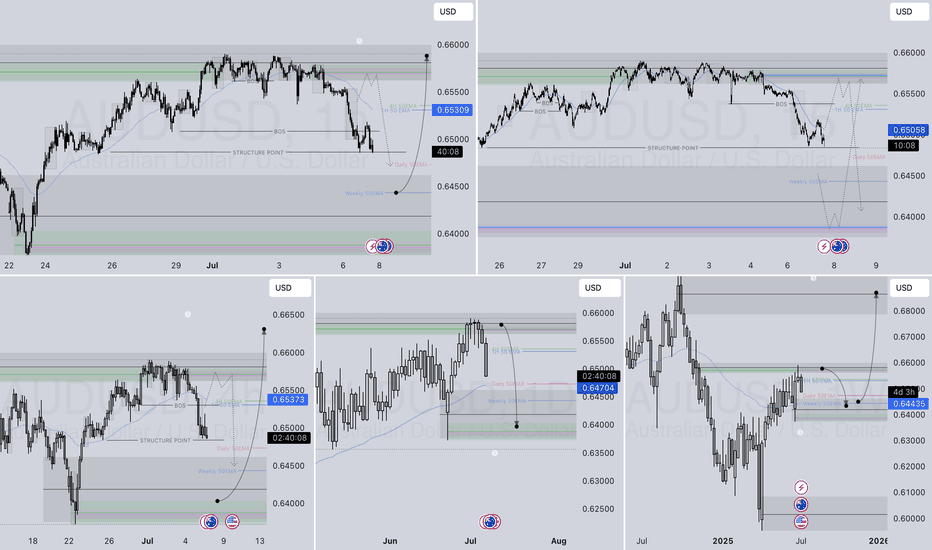The image size is (932, 550).
Task: Click the 0.62500 price axis value
Action: click(597, 509)
